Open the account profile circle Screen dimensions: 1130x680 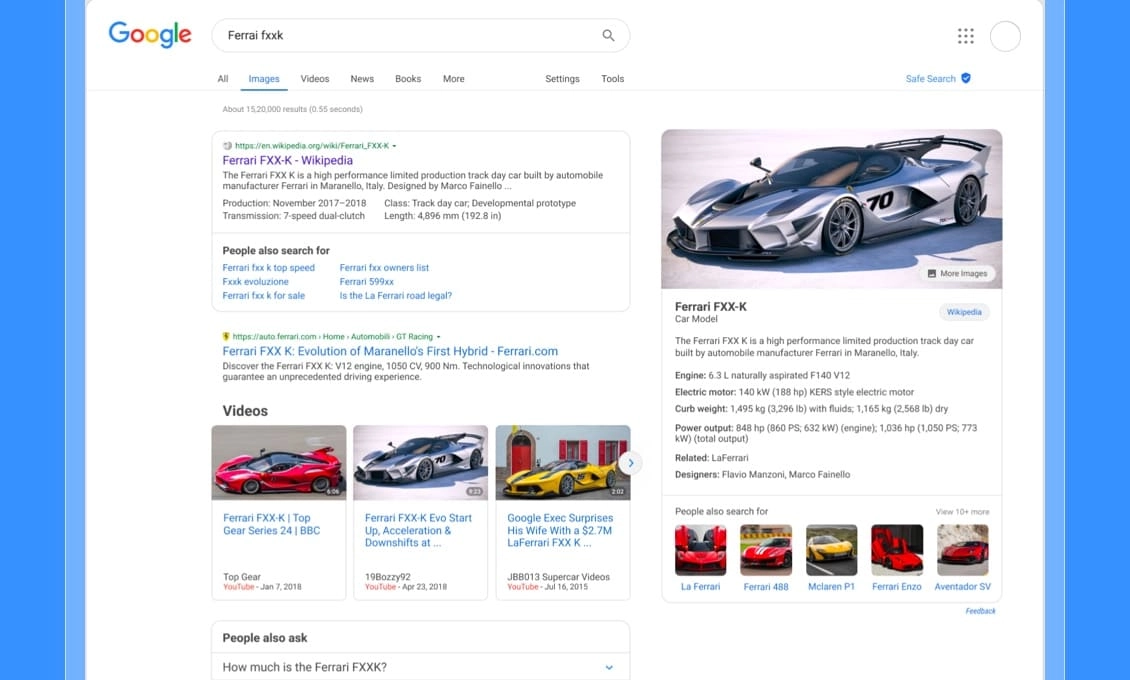coord(1005,36)
